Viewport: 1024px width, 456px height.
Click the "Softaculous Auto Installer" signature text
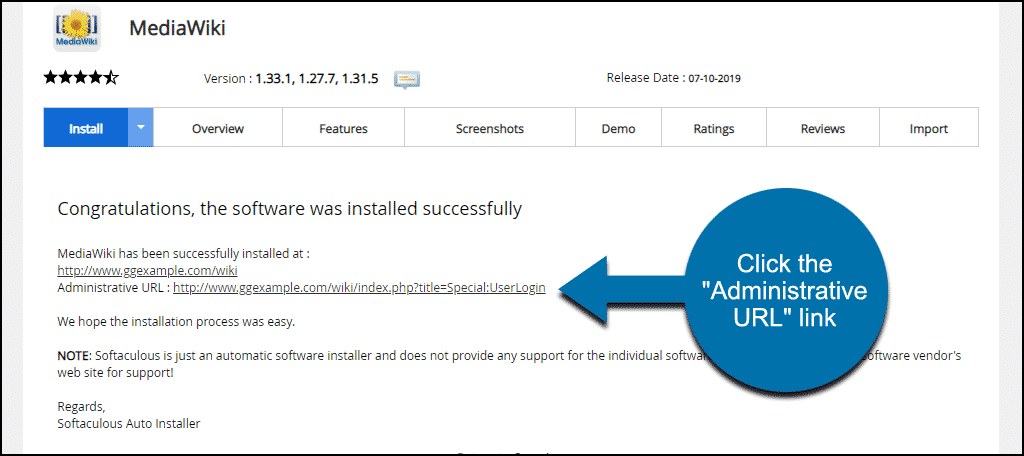129,423
